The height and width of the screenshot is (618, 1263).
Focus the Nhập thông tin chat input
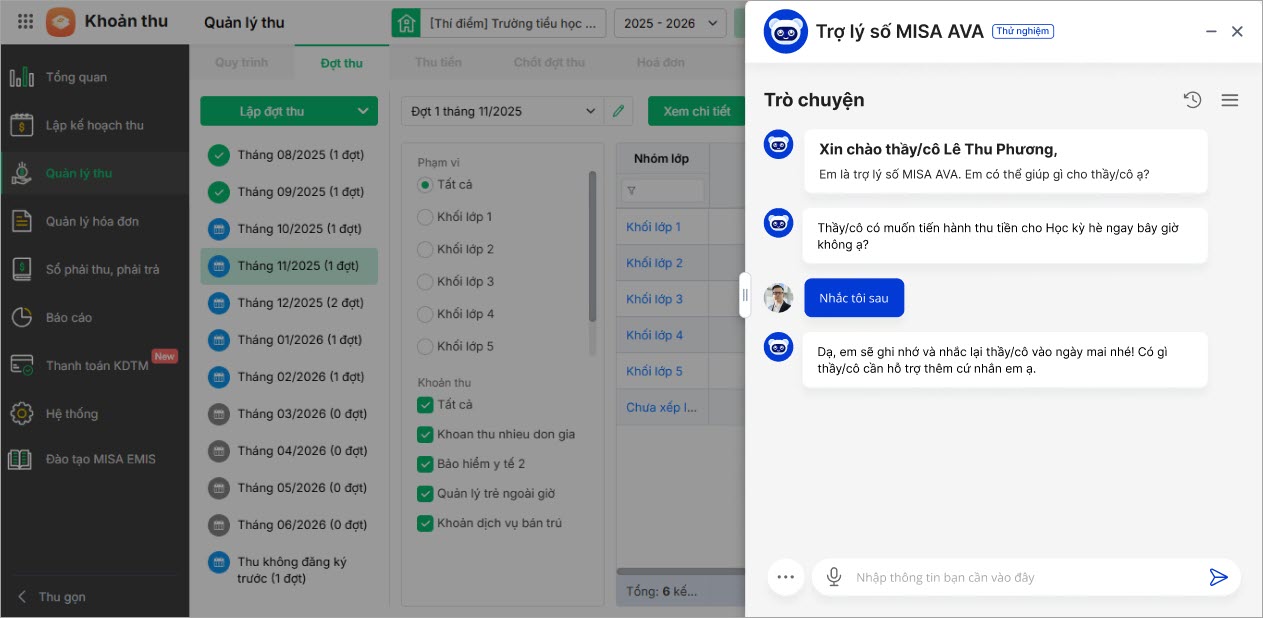[1025, 577]
